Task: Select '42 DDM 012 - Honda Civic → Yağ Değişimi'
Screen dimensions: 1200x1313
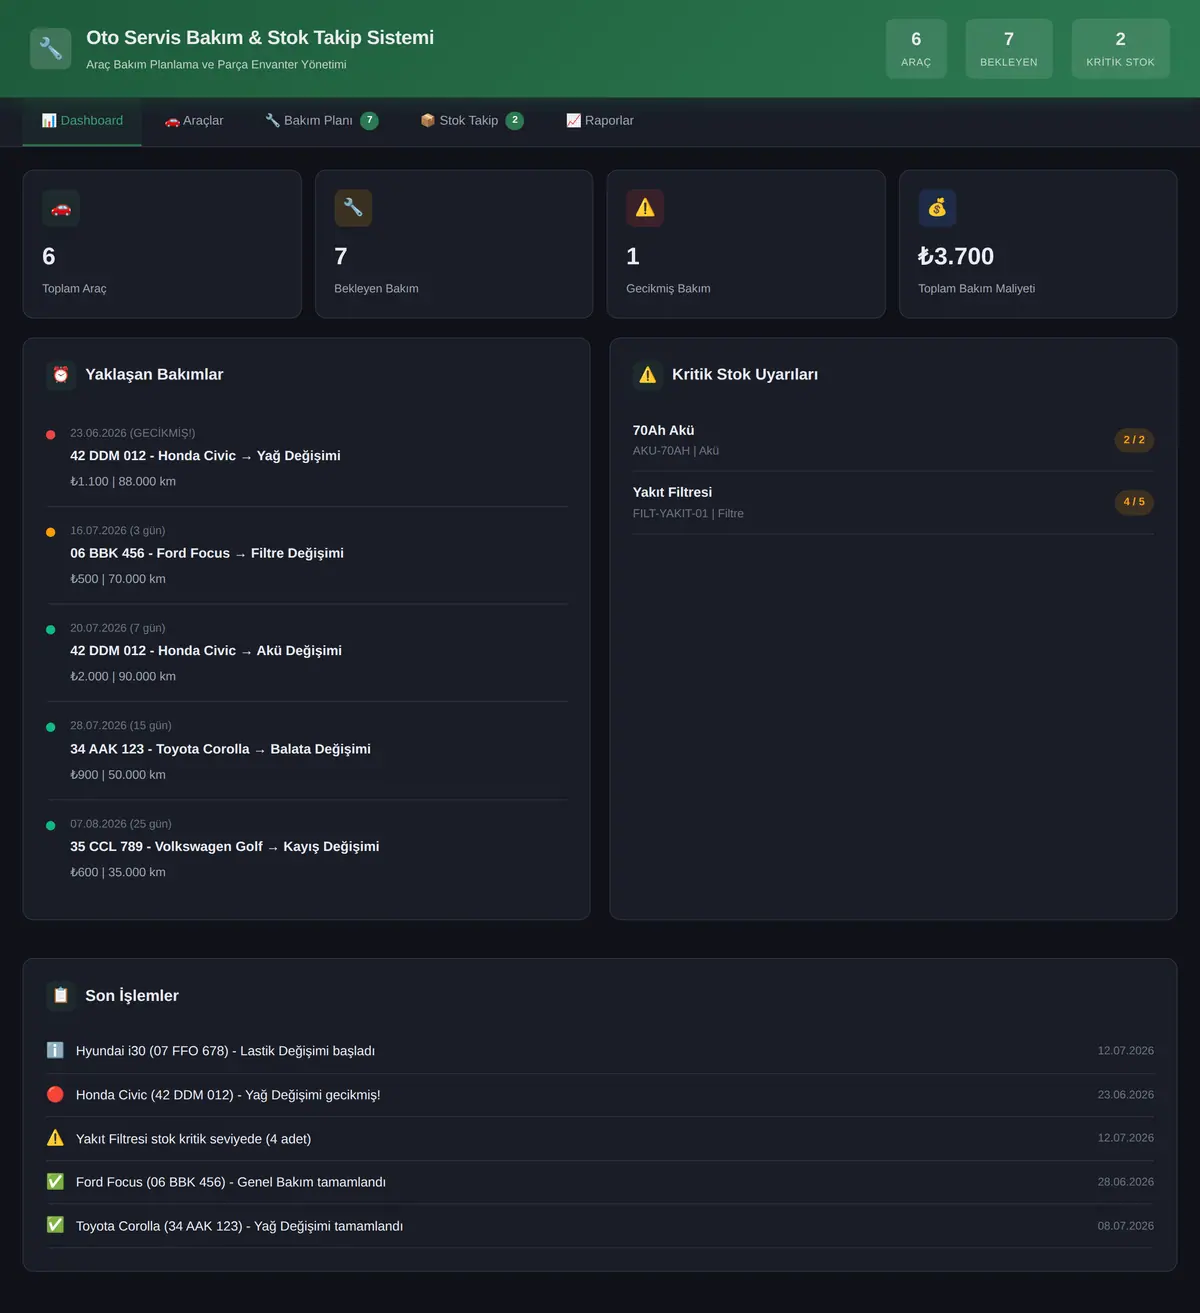Action: coord(205,456)
